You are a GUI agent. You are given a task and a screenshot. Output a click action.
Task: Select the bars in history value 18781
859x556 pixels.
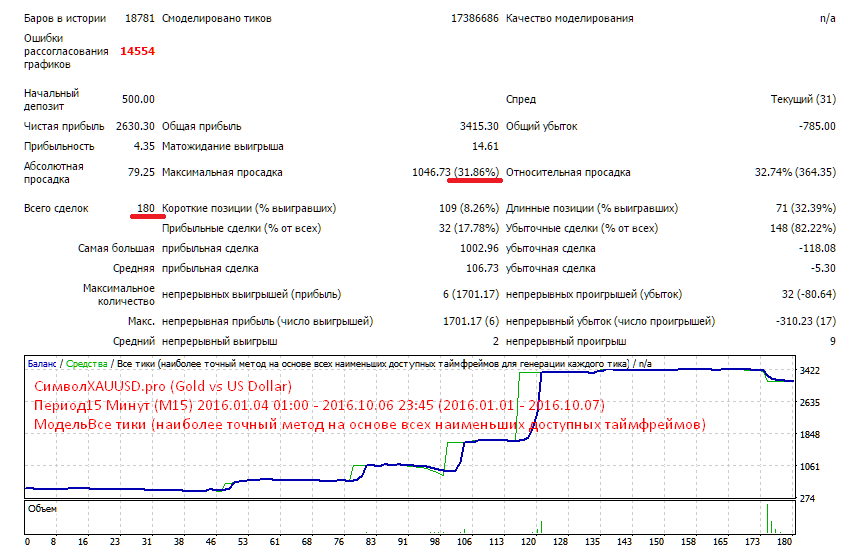pyautogui.click(x=140, y=18)
